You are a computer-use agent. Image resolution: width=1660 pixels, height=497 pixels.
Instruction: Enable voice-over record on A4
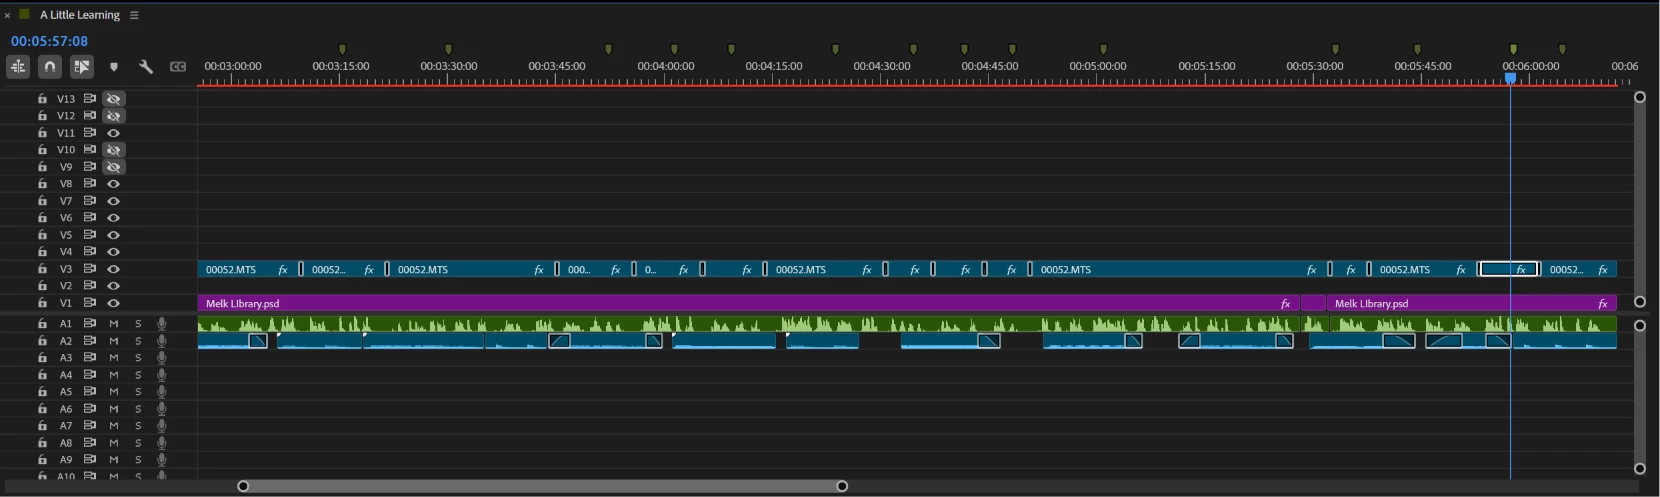click(x=162, y=375)
